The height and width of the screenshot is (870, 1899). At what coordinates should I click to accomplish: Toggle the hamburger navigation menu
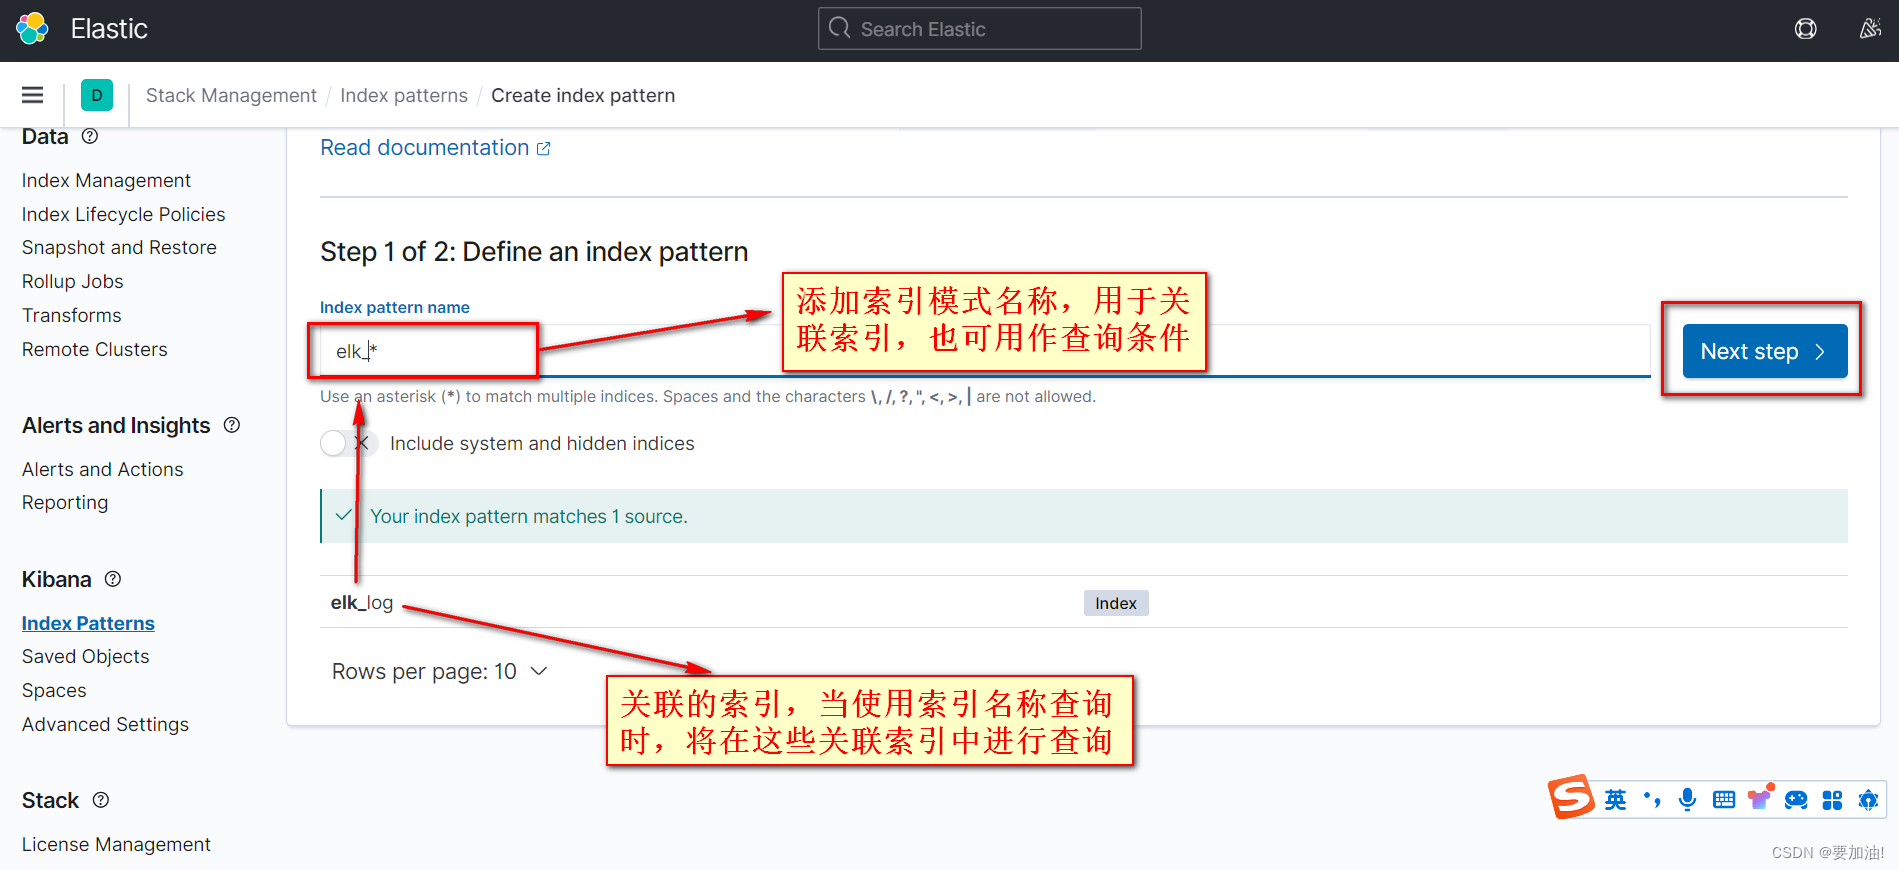tap(32, 95)
